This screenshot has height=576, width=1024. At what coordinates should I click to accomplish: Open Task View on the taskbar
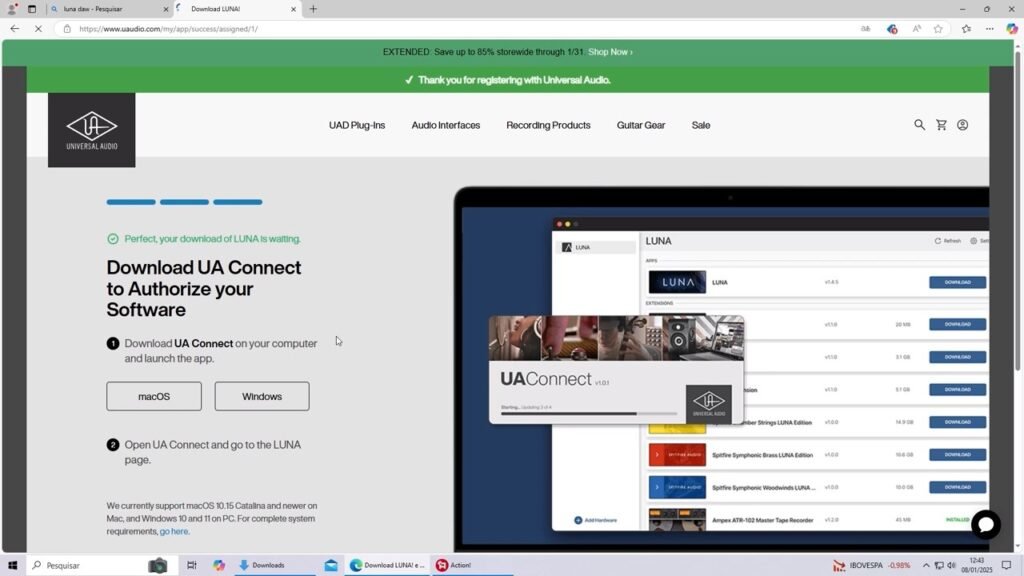(191, 565)
